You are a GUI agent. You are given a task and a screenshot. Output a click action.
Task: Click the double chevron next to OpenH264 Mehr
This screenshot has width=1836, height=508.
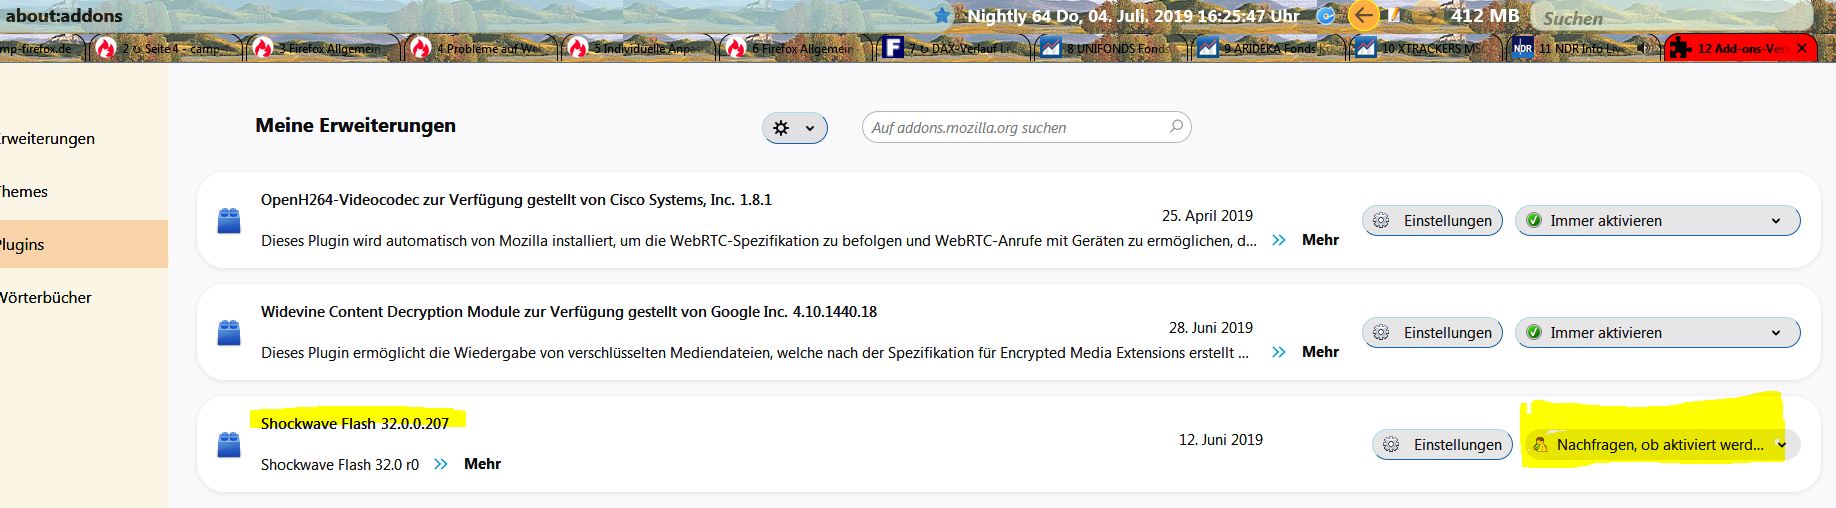click(x=1278, y=240)
